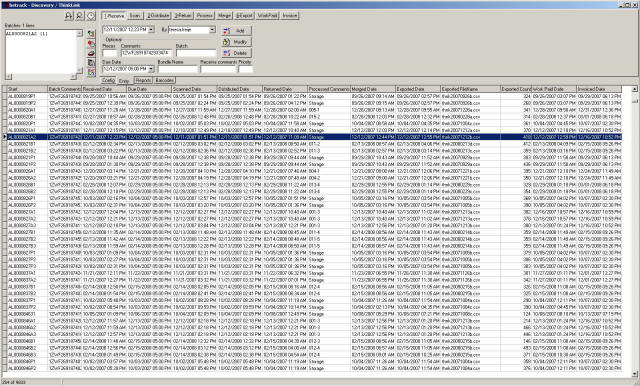Click the document-copy icon beside the batches list
The height and width of the screenshot is (386, 640).
coord(91,63)
